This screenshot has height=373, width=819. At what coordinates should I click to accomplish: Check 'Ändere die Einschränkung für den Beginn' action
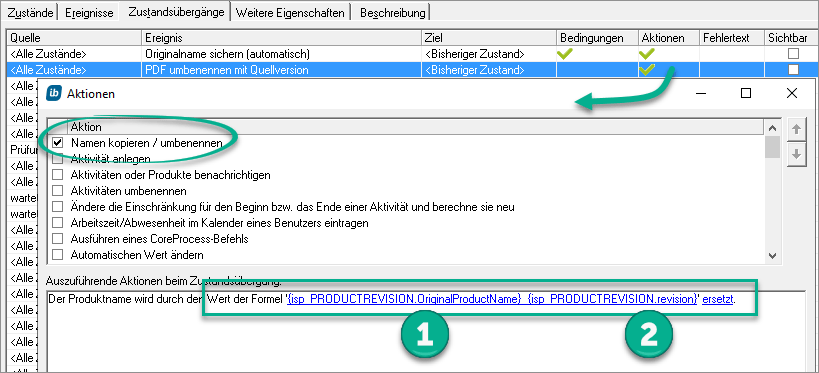pyautogui.click(x=57, y=207)
